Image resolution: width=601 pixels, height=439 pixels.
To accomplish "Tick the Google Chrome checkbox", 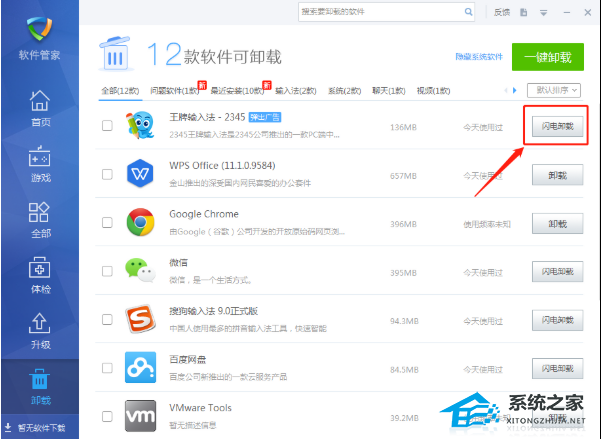I will point(107,223).
